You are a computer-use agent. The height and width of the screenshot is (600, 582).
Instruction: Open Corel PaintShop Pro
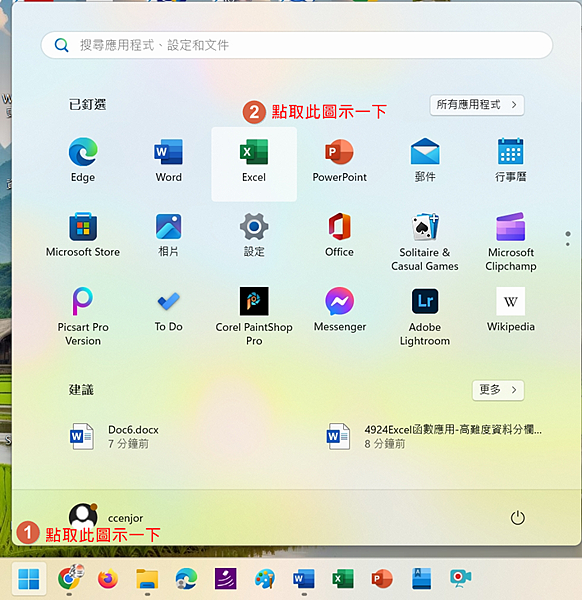(254, 316)
